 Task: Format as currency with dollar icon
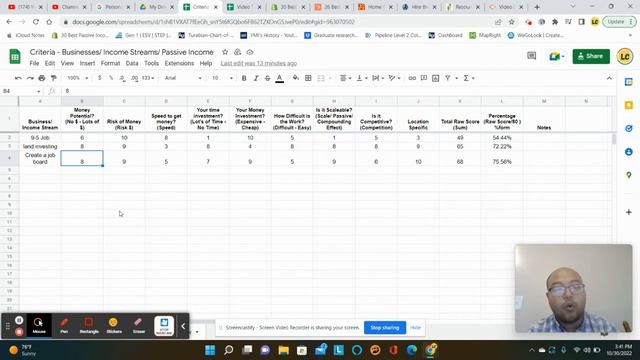(100, 78)
